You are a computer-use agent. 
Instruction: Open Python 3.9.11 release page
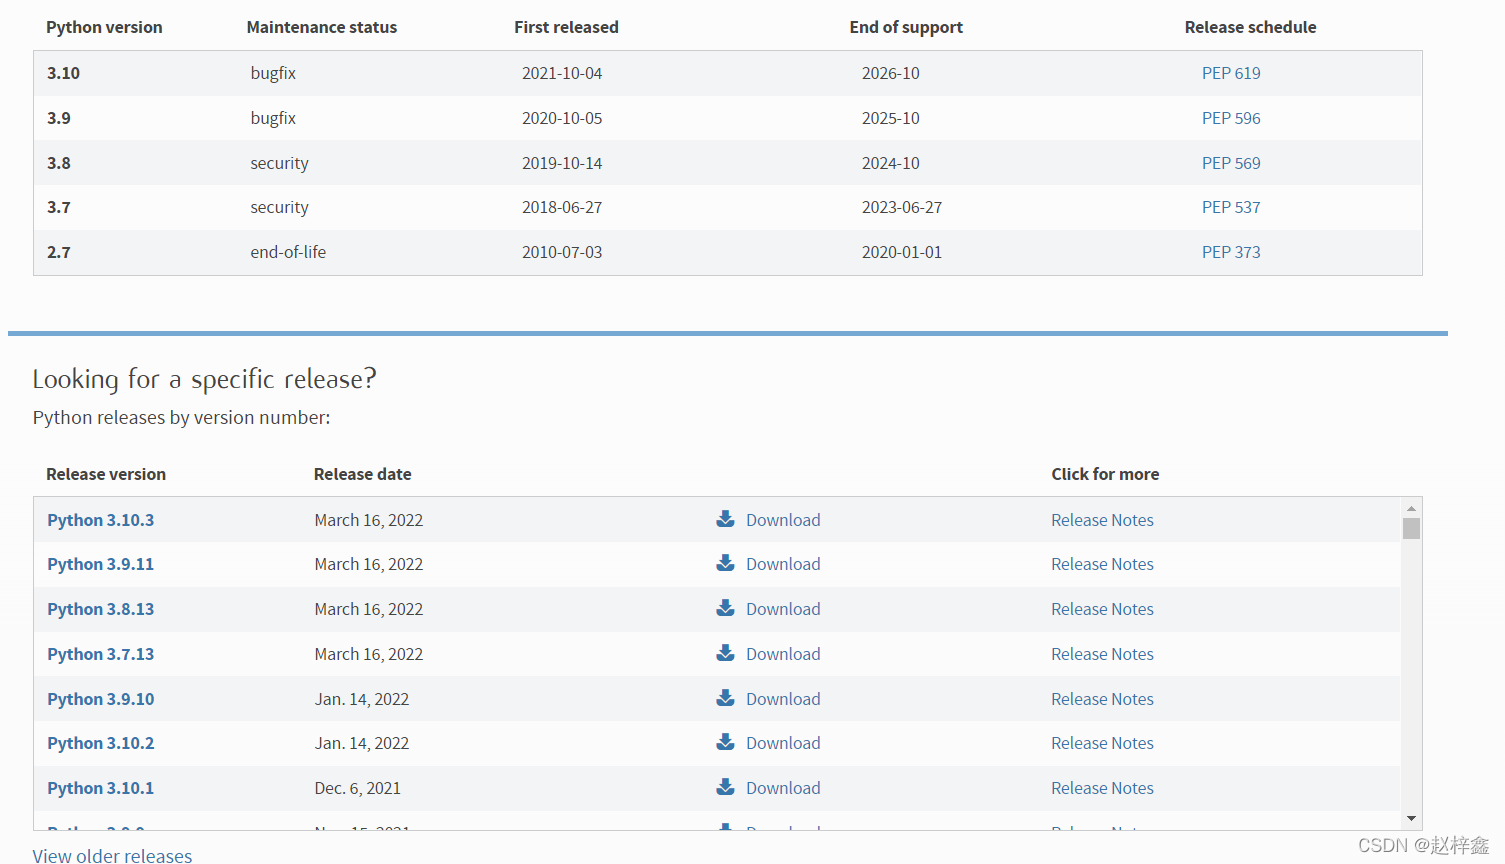click(x=101, y=564)
